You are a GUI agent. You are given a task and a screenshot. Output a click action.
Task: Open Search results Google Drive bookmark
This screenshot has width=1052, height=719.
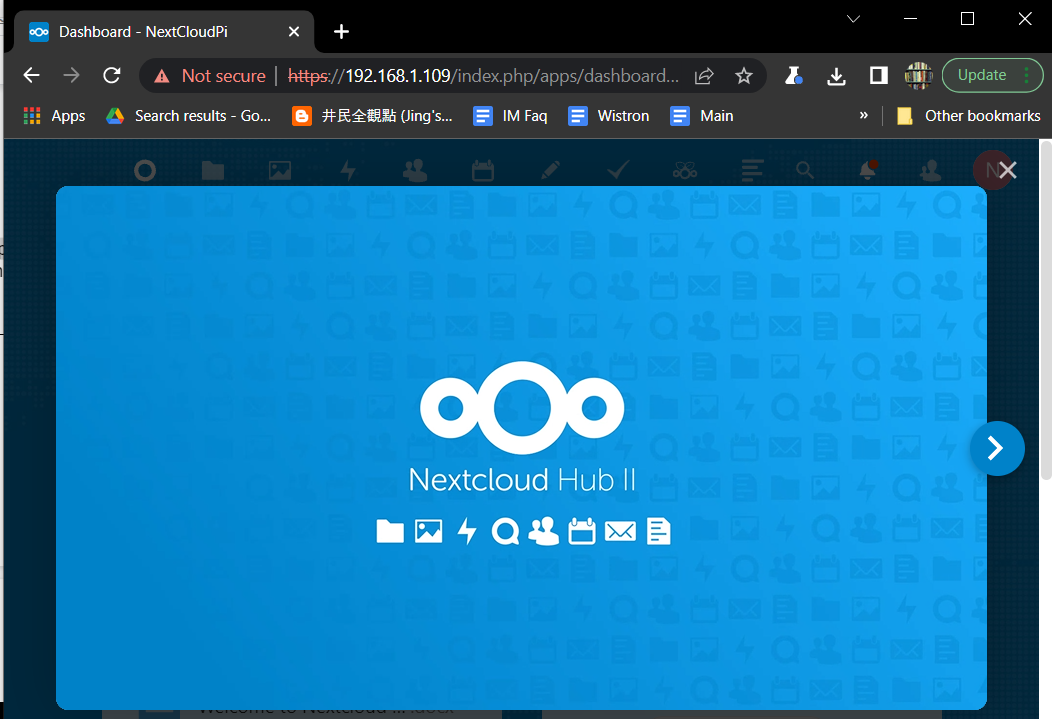point(189,116)
